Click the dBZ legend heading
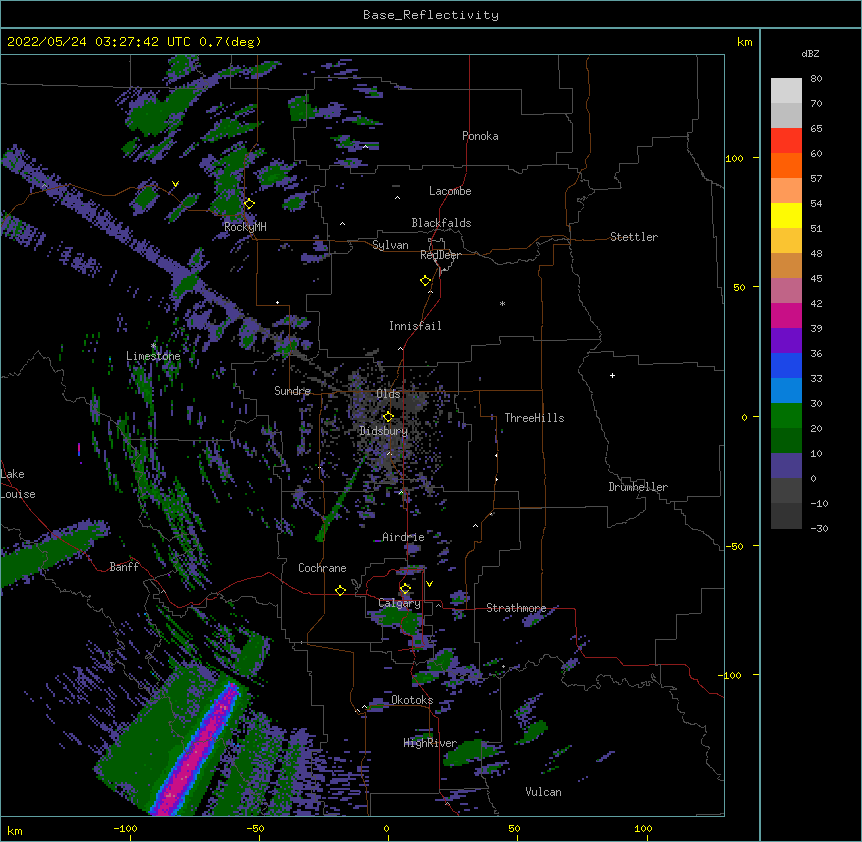This screenshot has height=842, width=862. [x=810, y=54]
